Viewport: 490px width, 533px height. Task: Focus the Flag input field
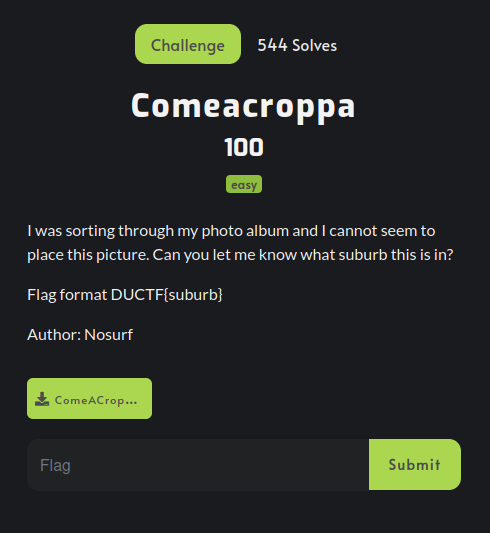pyautogui.click(x=198, y=465)
